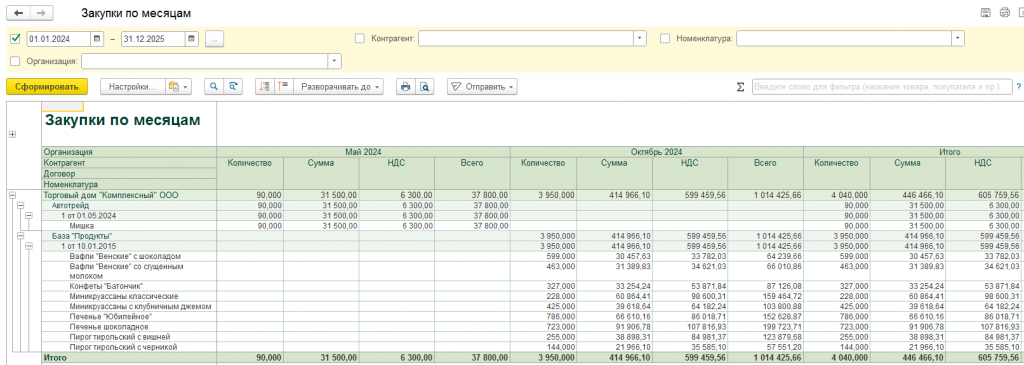The width and height of the screenshot is (1024, 365).
Task: Collapse the Торговый дом "Комплексный" ООО group
Action: [12, 195]
